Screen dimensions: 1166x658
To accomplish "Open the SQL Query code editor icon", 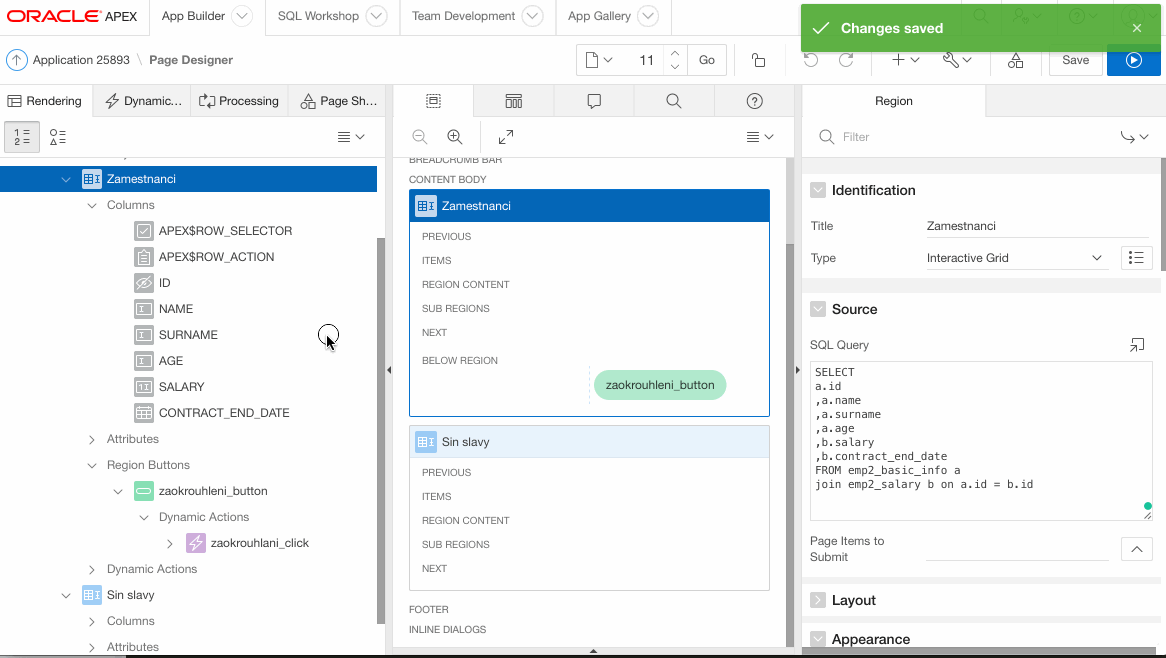I will (1137, 345).
